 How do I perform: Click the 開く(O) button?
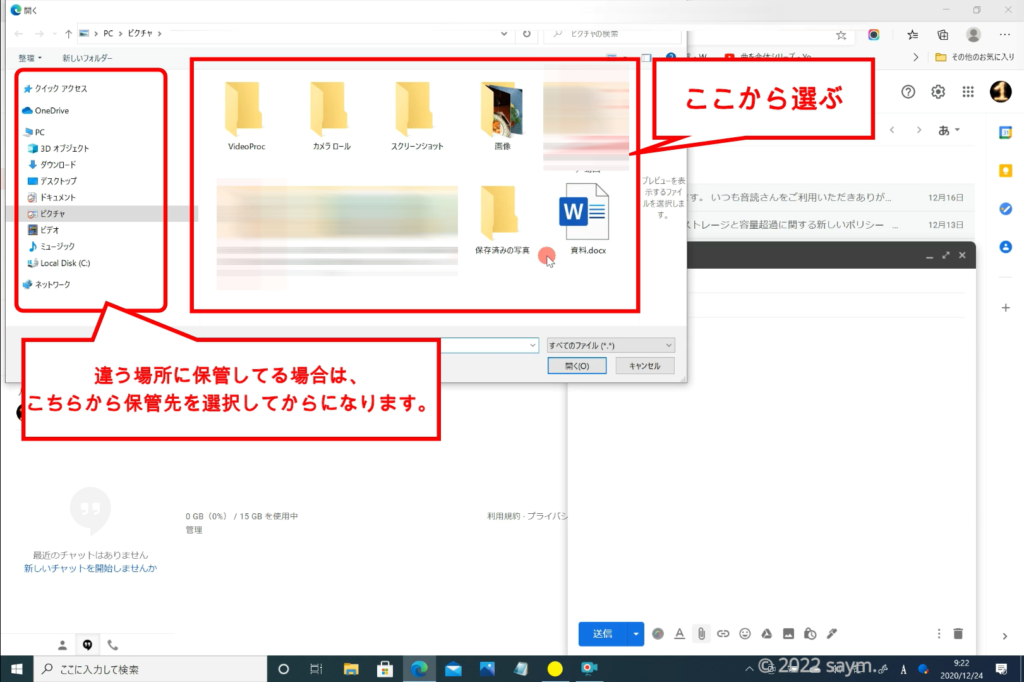577,366
